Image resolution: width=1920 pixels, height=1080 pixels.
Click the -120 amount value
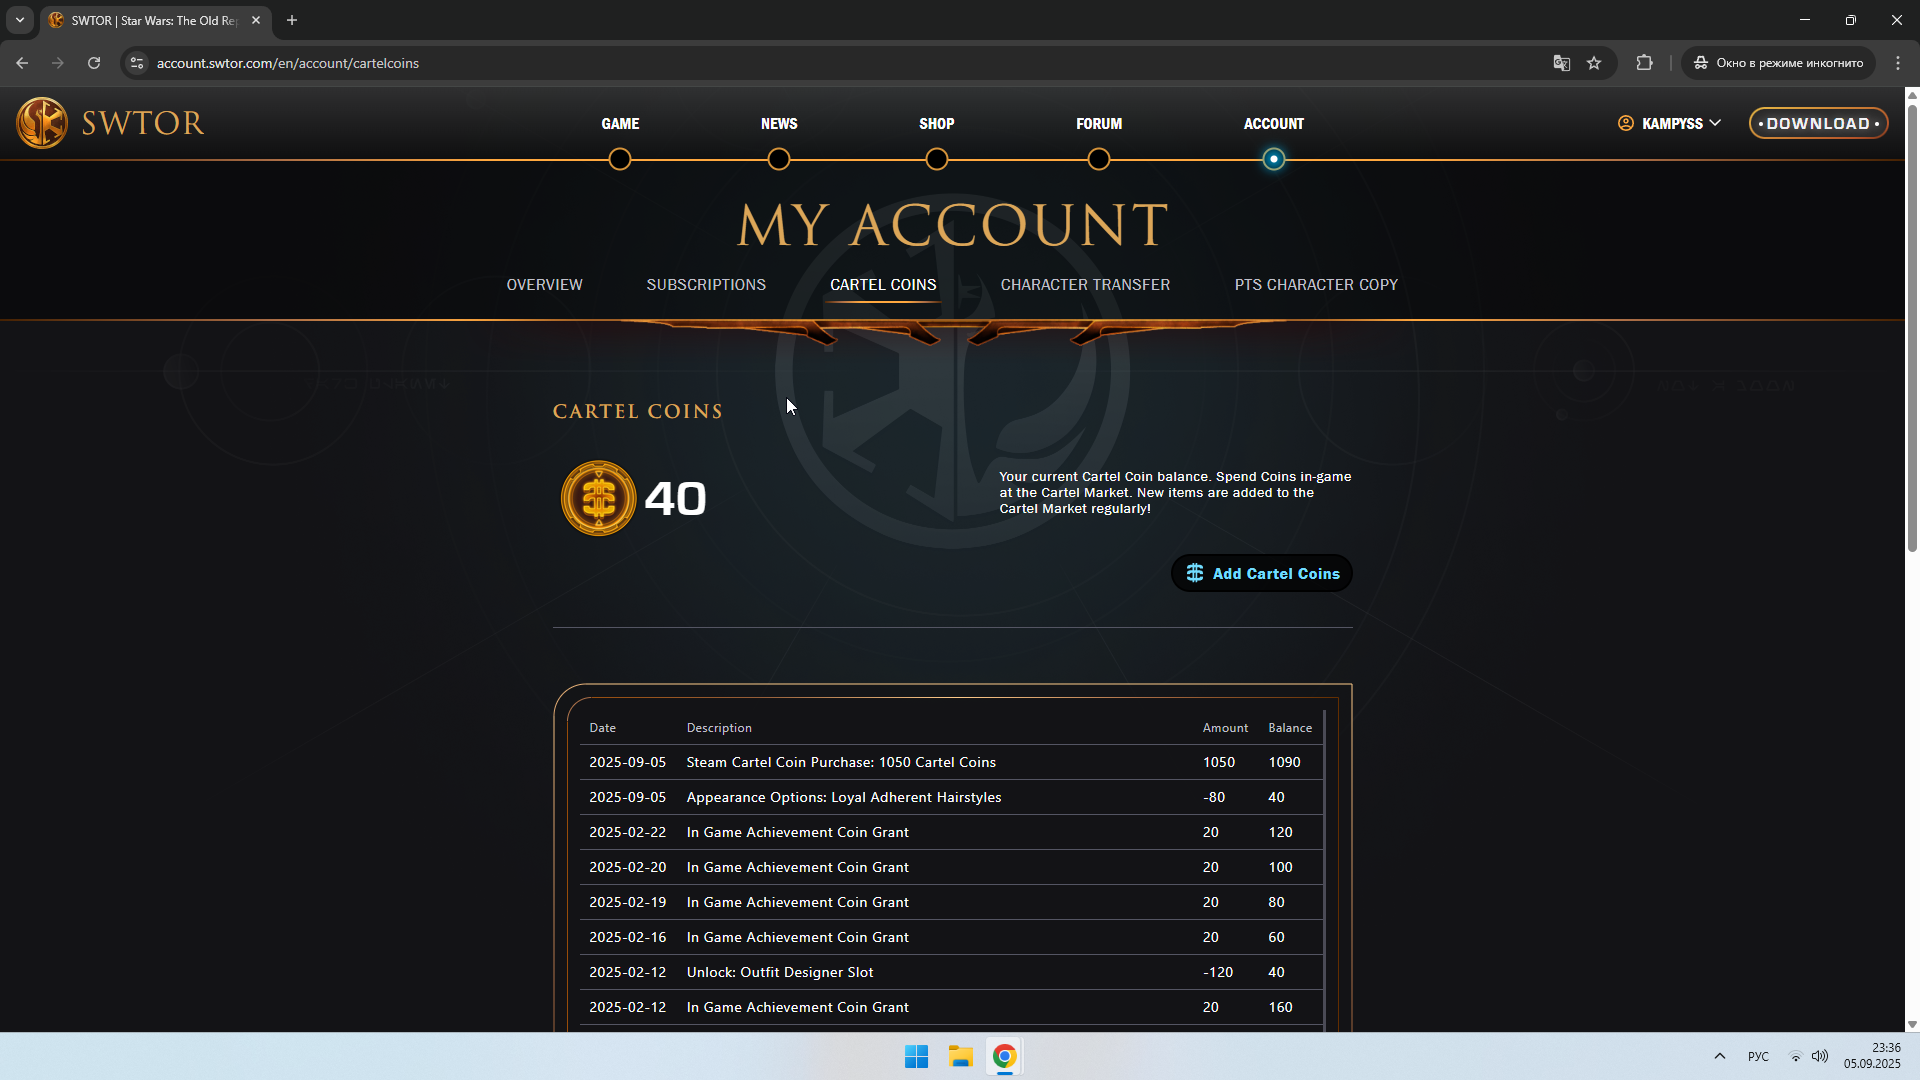[x=1217, y=972]
